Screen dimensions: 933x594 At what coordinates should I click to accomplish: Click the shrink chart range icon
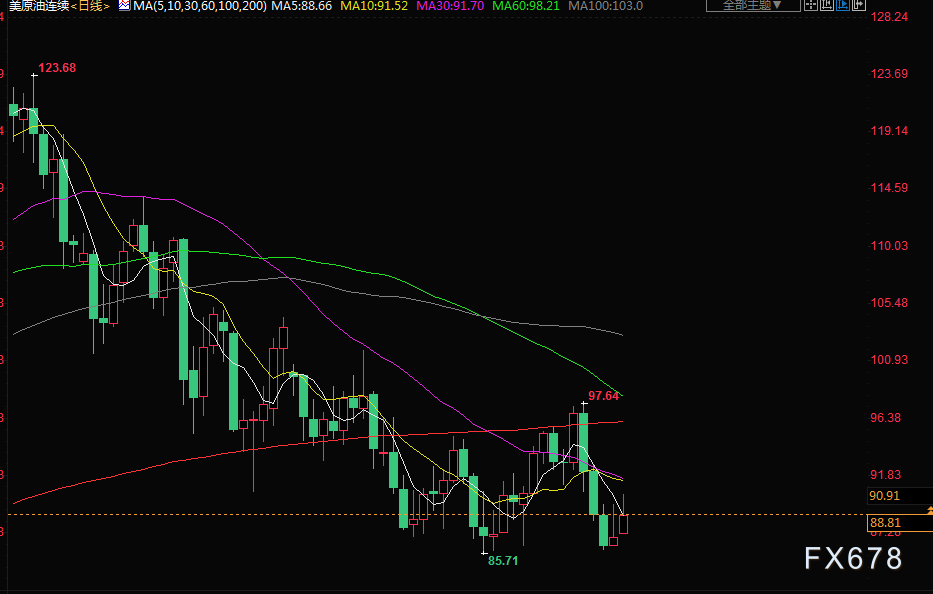[x=827, y=5]
